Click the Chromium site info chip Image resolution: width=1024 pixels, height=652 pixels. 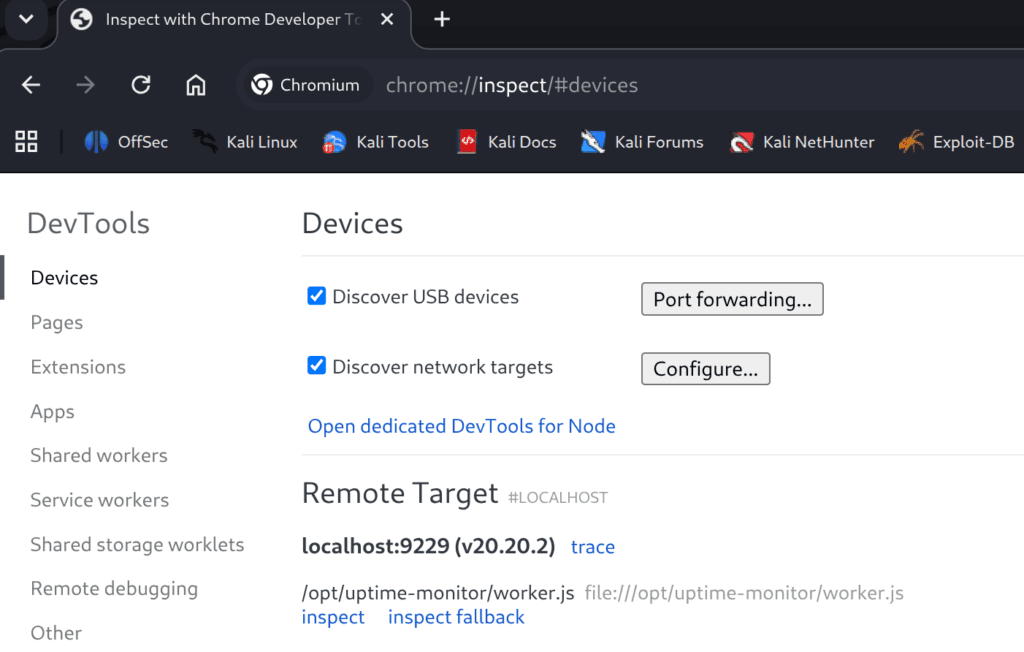pyautogui.click(x=305, y=85)
